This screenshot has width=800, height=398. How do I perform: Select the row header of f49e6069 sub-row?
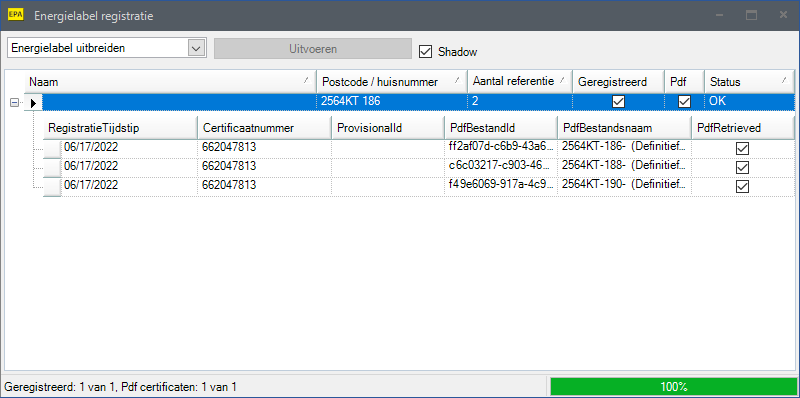52,187
